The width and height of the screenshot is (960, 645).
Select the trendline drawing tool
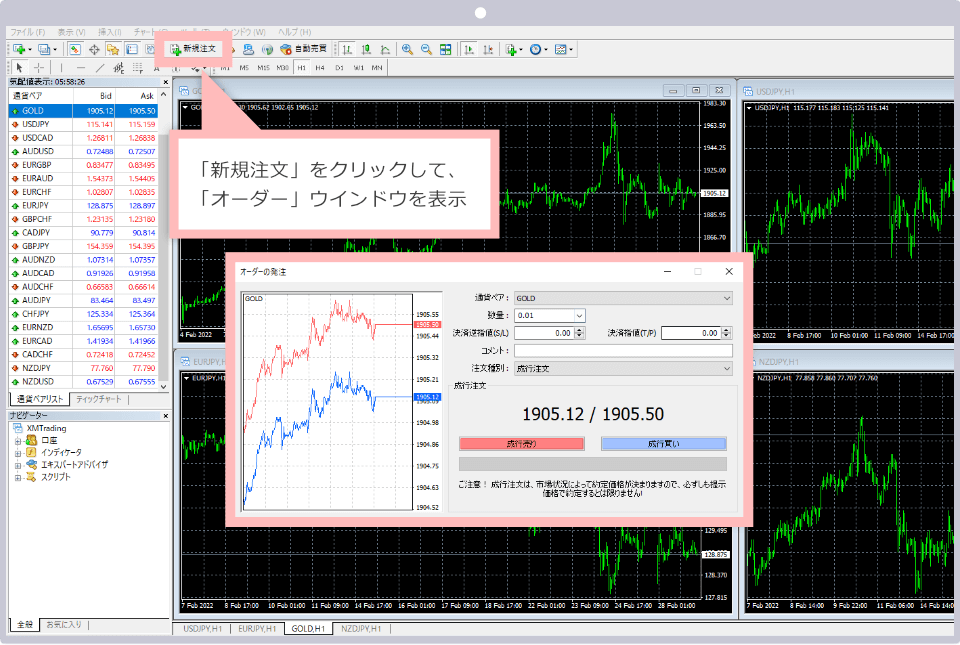pos(101,68)
